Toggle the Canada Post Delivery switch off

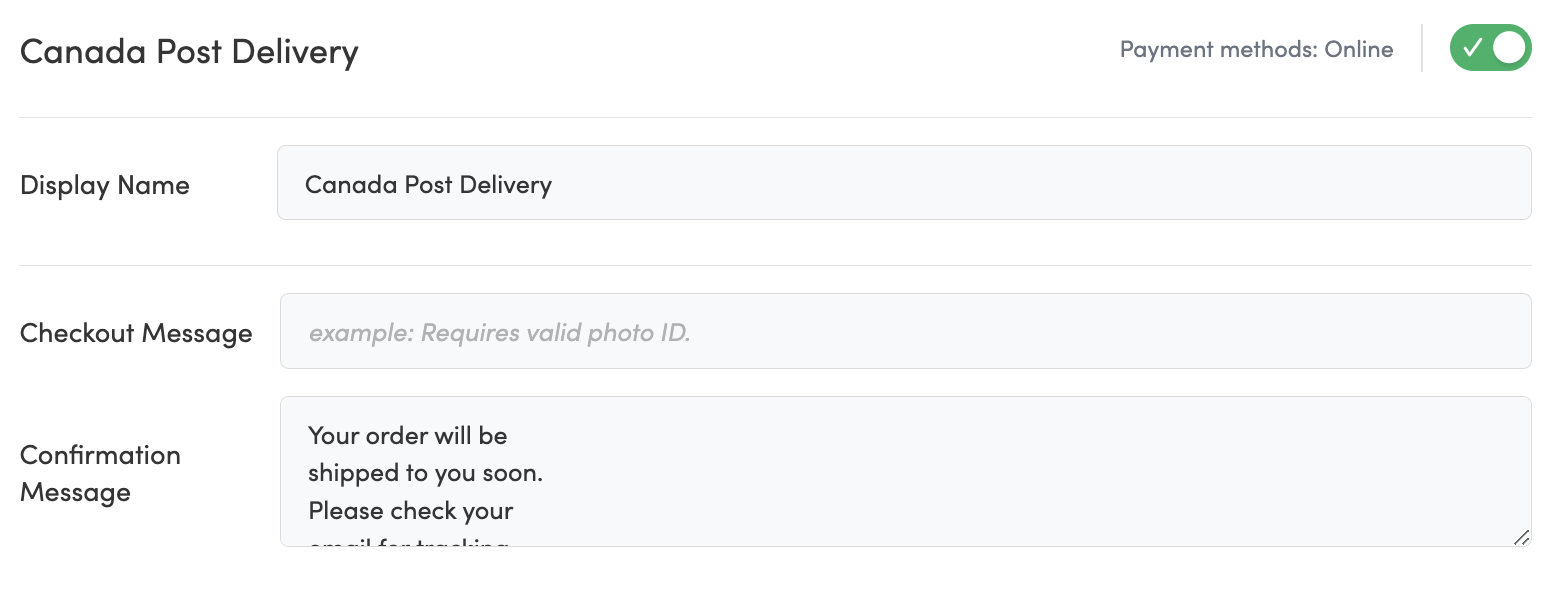tap(1490, 48)
